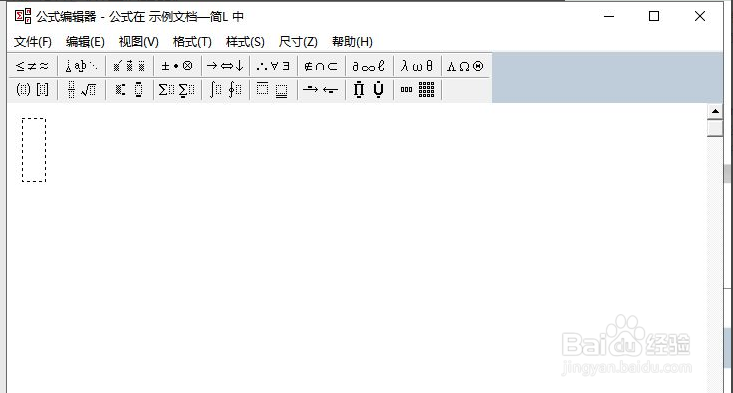The width and height of the screenshot is (733, 393).
Task: Open the products and set theory templates palette
Action: click(x=369, y=89)
